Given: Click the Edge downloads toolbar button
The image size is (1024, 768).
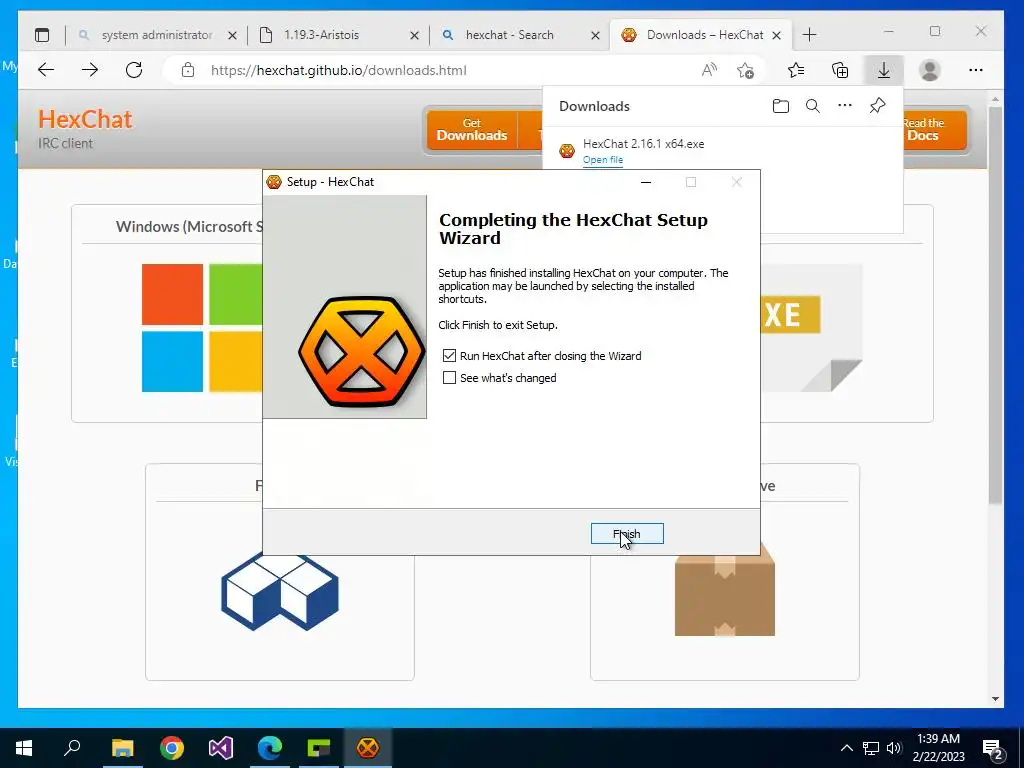Looking at the screenshot, I should click(x=884, y=70).
